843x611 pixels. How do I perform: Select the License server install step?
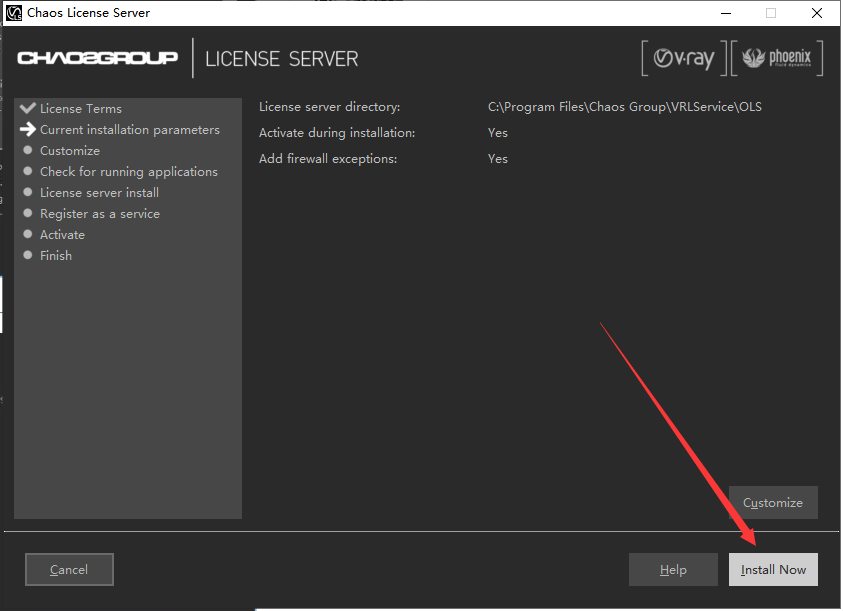click(99, 193)
